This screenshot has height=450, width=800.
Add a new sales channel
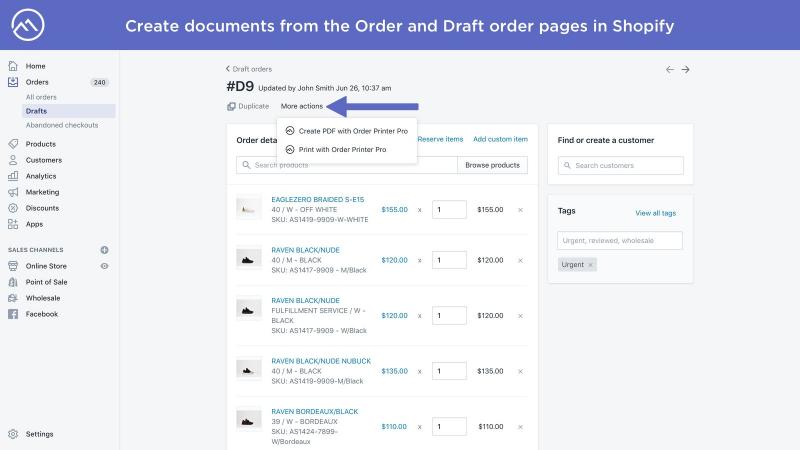pos(104,250)
